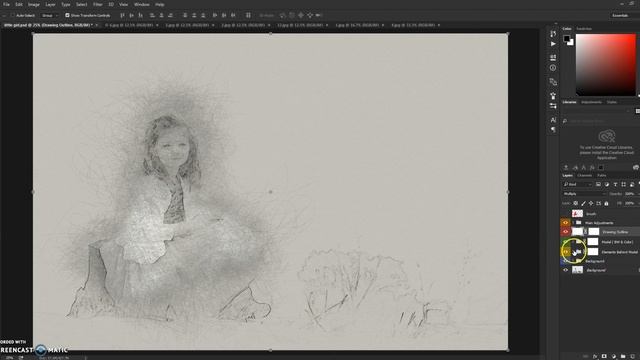Hide the Drawing Outline layer

click(x=565, y=231)
